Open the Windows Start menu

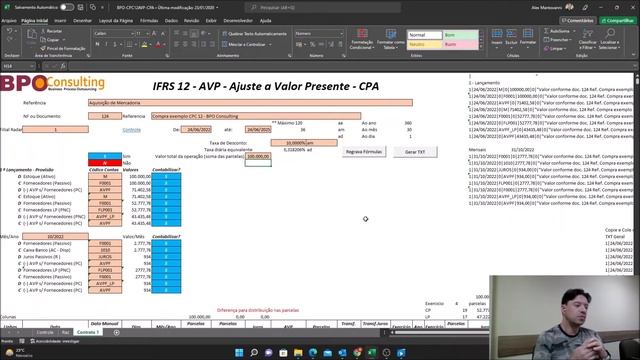(x=239, y=352)
